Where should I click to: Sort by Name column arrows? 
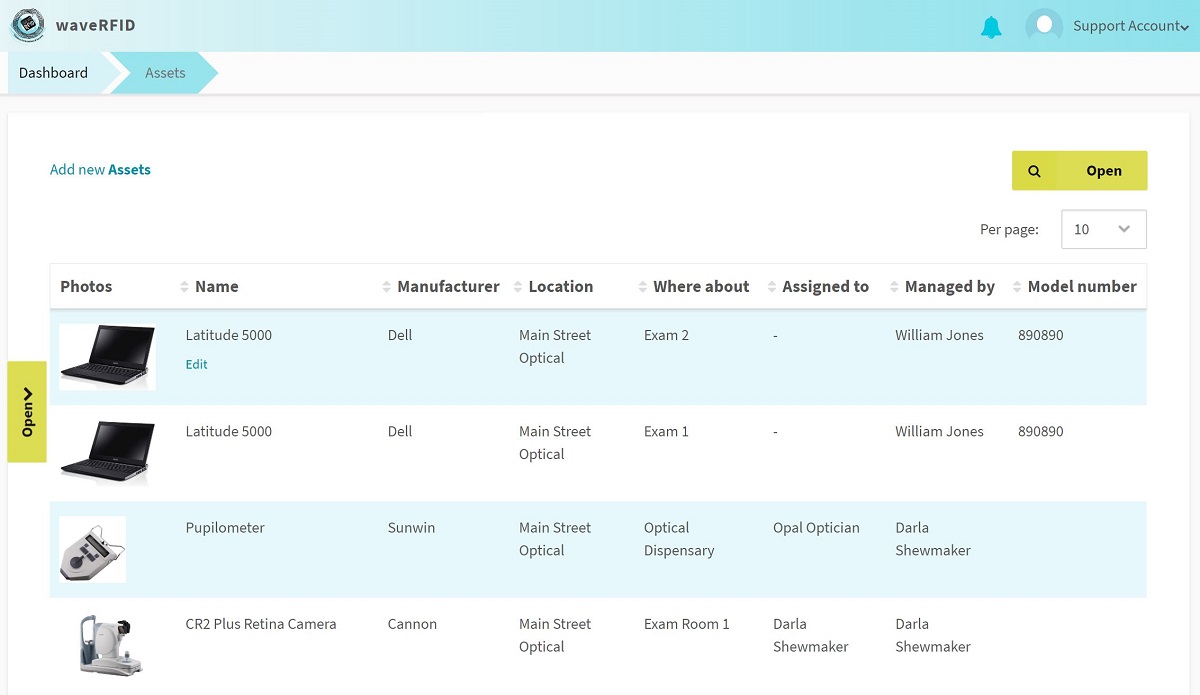[x=184, y=287]
